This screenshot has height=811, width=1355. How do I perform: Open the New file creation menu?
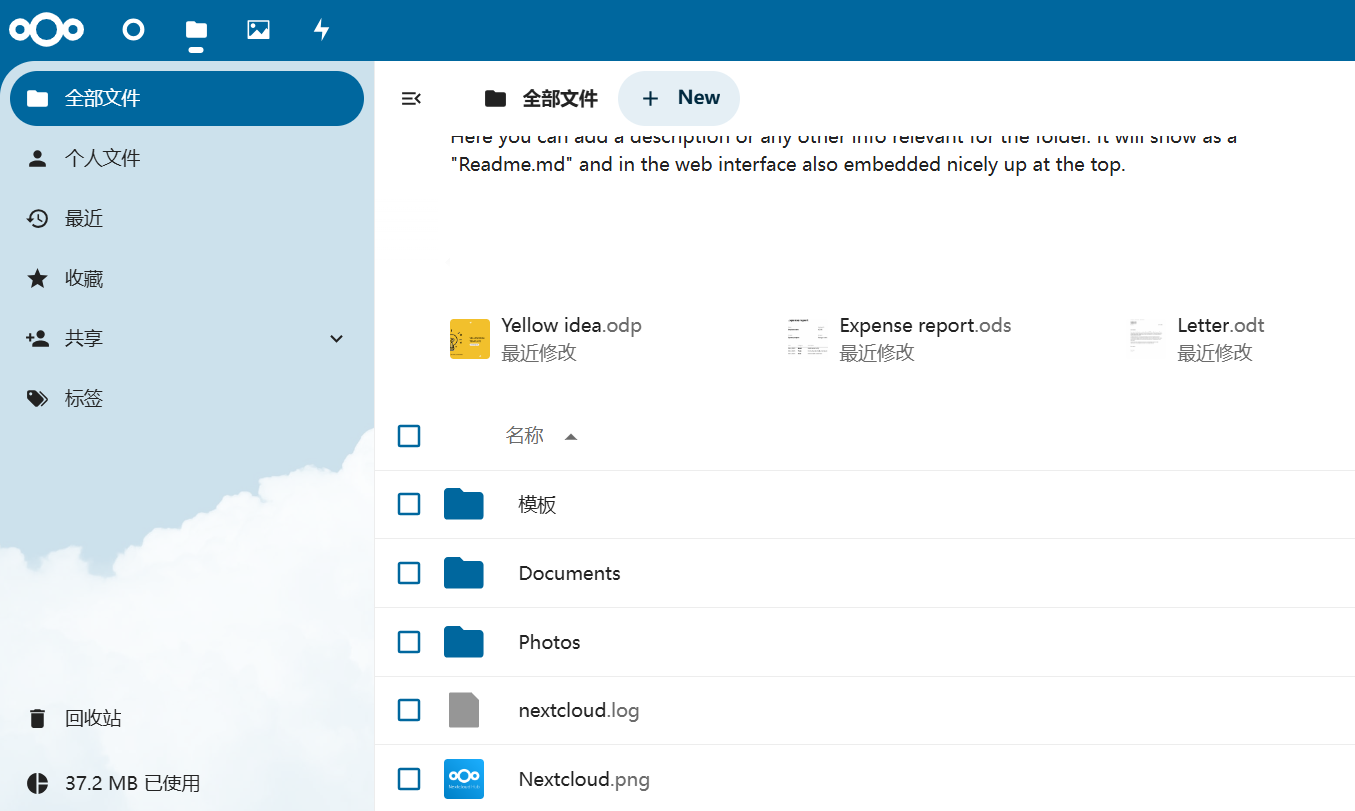[x=679, y=98]
